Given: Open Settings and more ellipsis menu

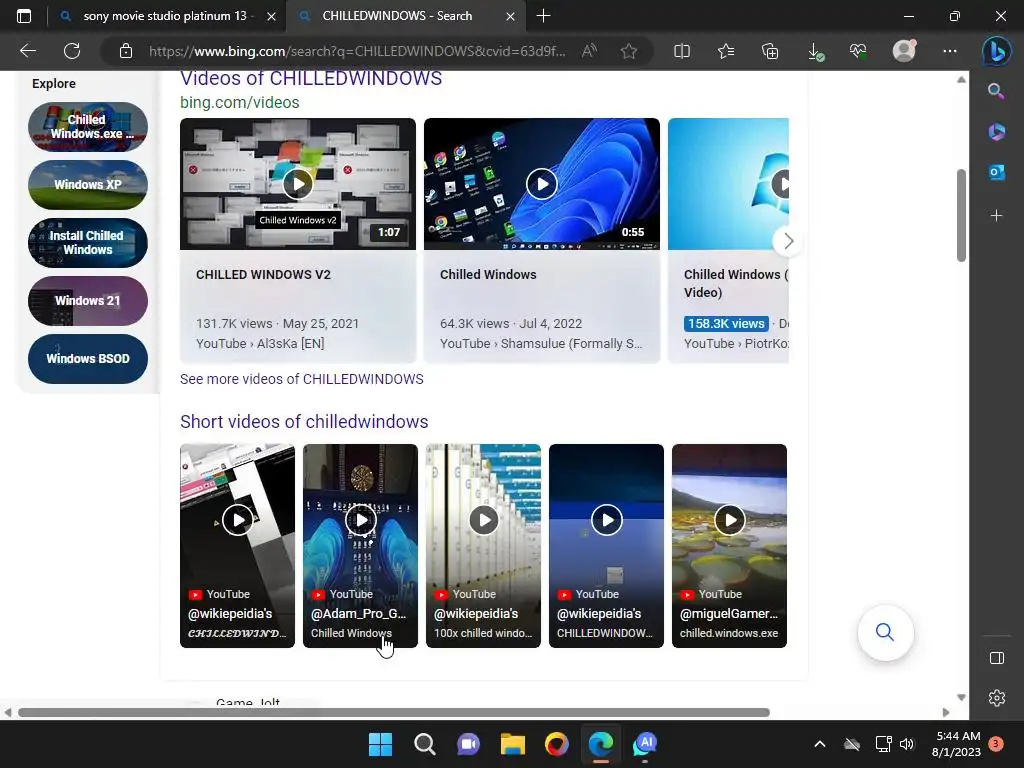Looking at the screenshot, I should pos(950,51).
